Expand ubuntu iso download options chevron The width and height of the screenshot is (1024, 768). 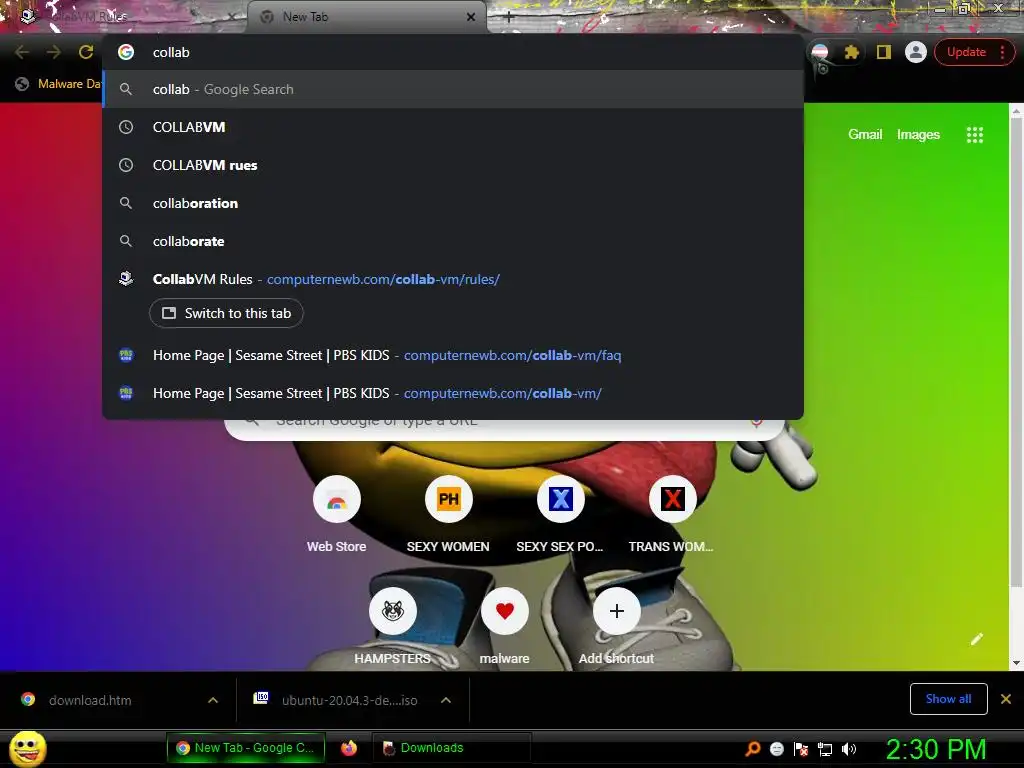[446, 700]
